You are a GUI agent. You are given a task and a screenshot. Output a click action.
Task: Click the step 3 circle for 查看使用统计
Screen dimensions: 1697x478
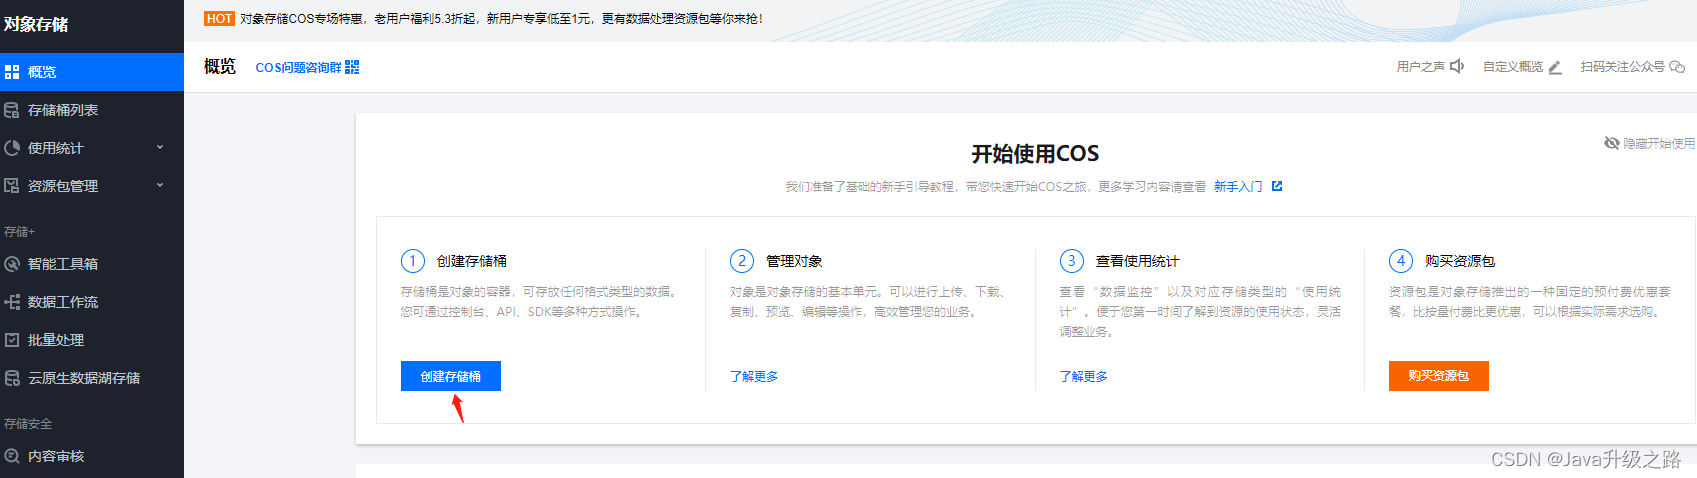[1072, 261]
